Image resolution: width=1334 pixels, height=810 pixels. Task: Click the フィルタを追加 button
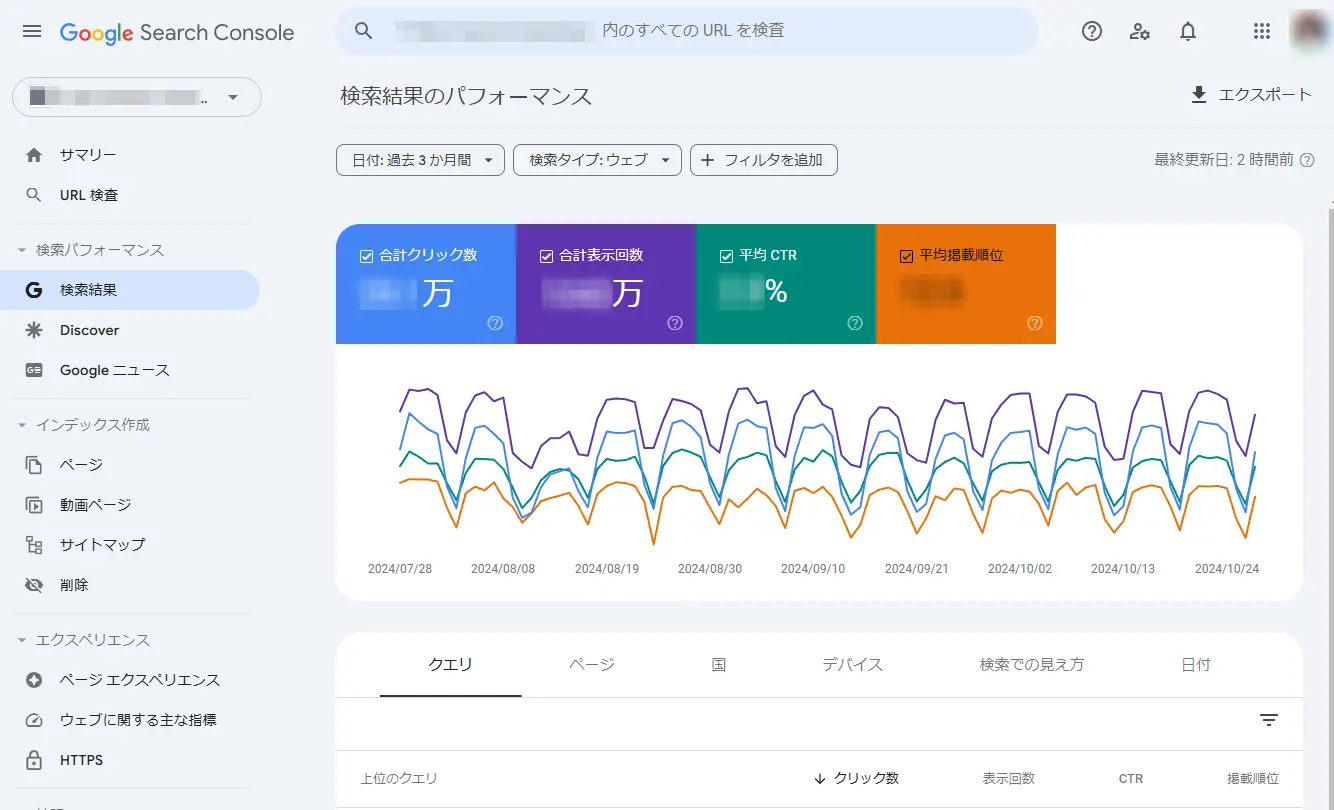763,160
